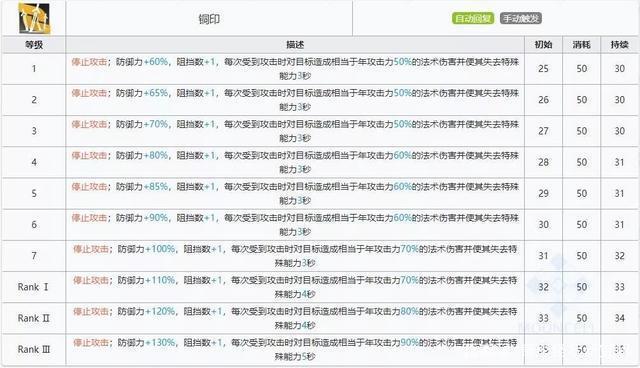Click initial value 29 in level 5 row
This screenshot has width=640, height=368.
[543, 193]
